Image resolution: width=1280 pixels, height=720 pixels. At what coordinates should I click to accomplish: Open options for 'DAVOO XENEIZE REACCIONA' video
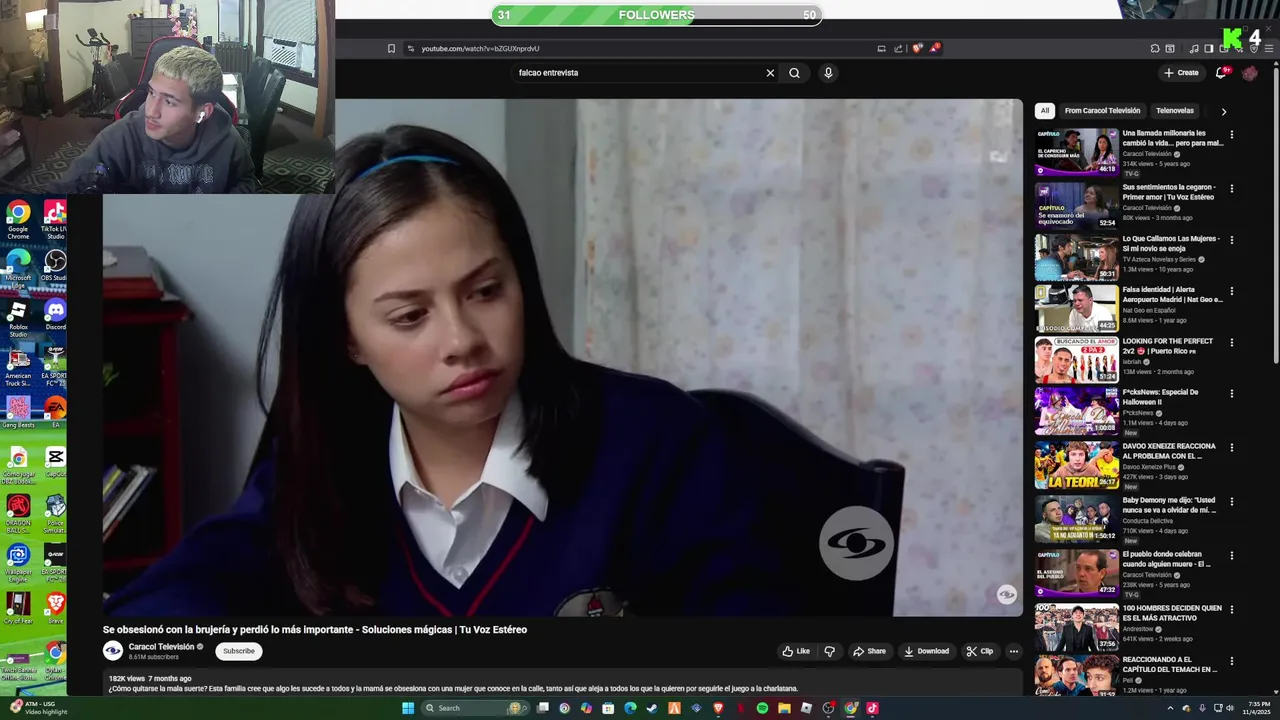(1231, 447)
